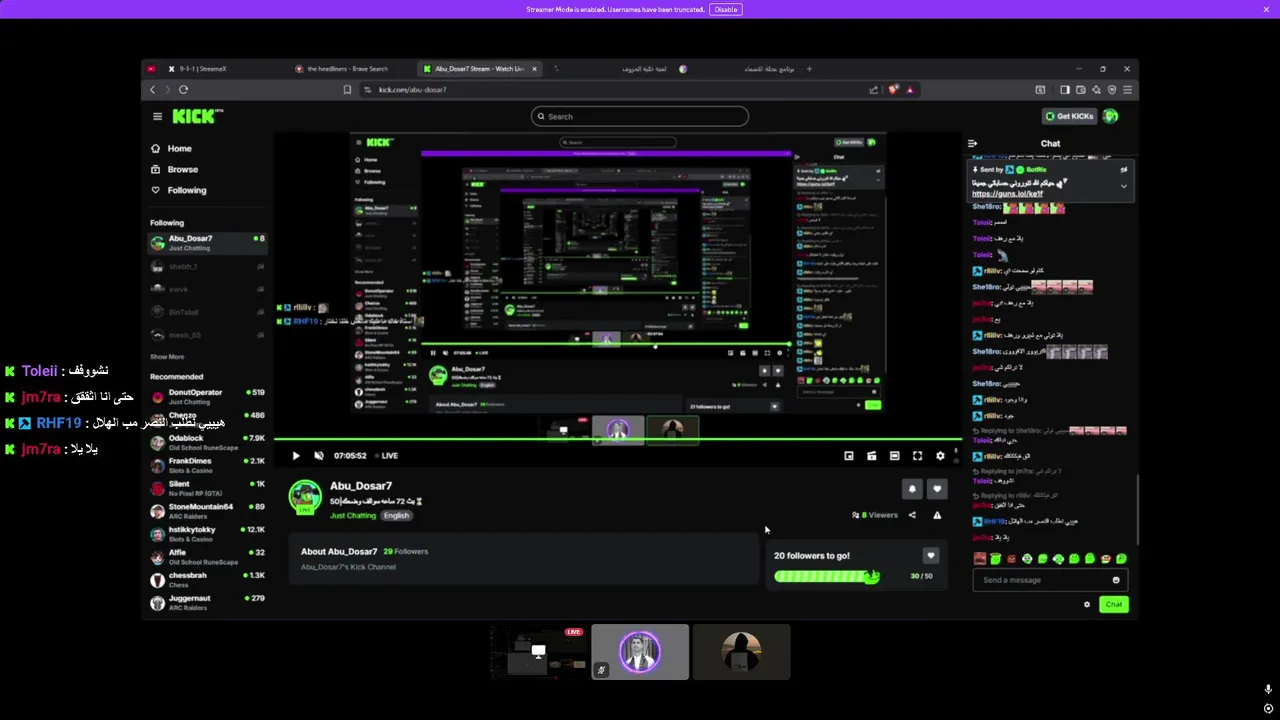The image size is (1280, 720).
Task: Reload the page in the browser
Action: 184,90
